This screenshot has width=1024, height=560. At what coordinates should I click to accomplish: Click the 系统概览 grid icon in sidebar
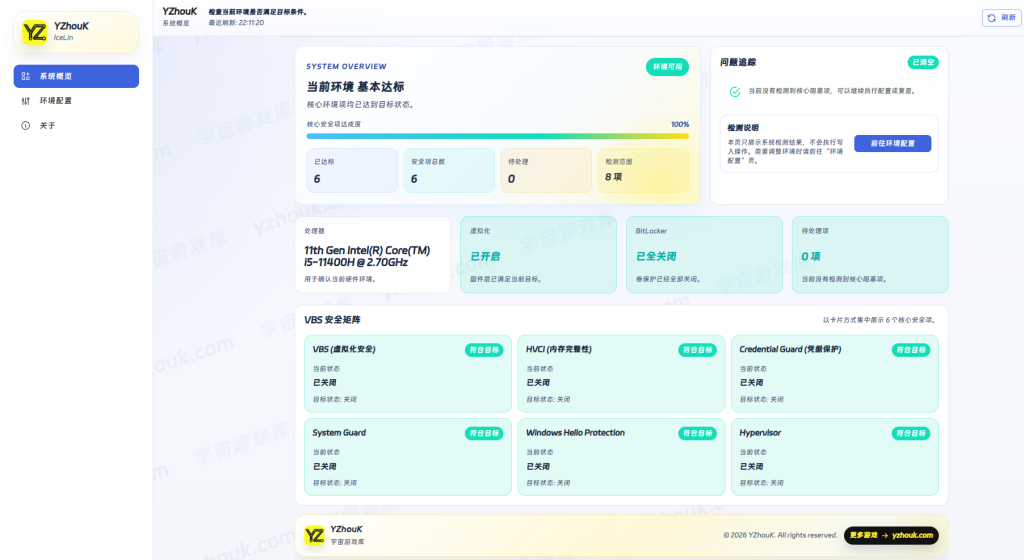pos(25,76)
